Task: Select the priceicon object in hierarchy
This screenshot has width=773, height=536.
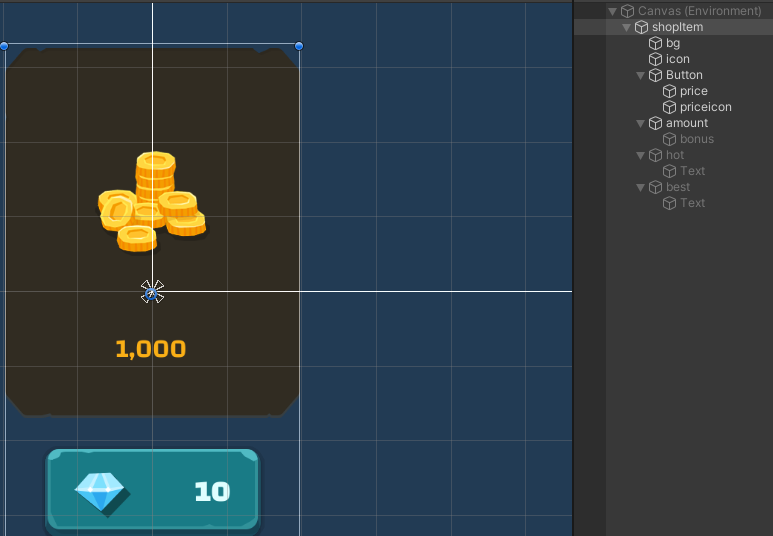Action: (705, 107)
